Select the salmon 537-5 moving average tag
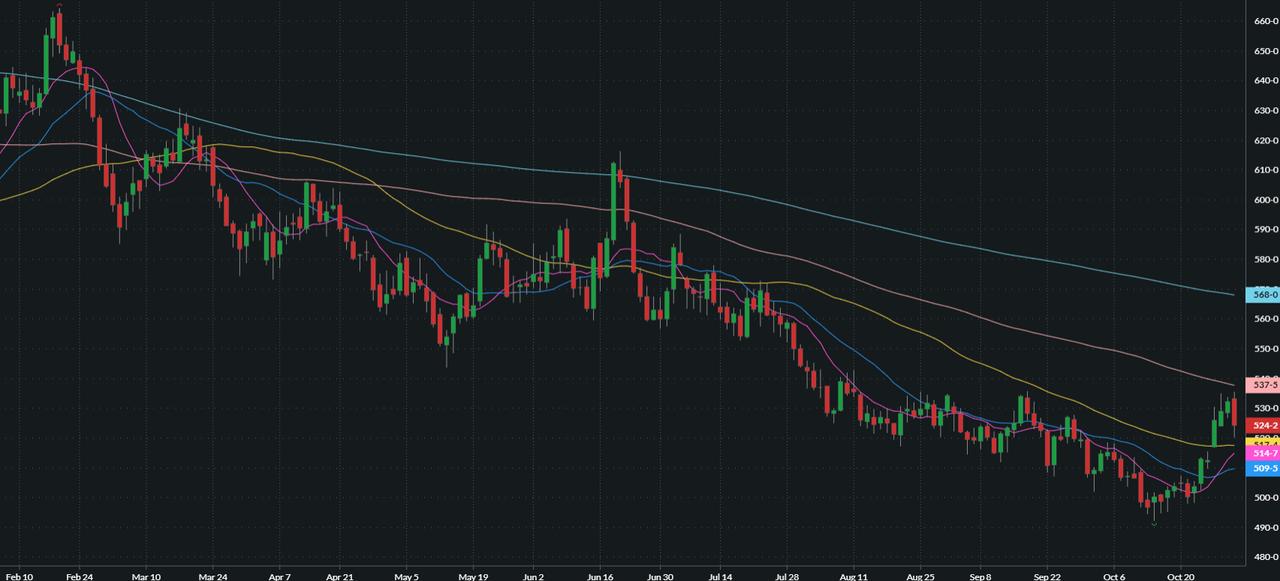This screenshot has height=581, width=1280. point(1264,385)
